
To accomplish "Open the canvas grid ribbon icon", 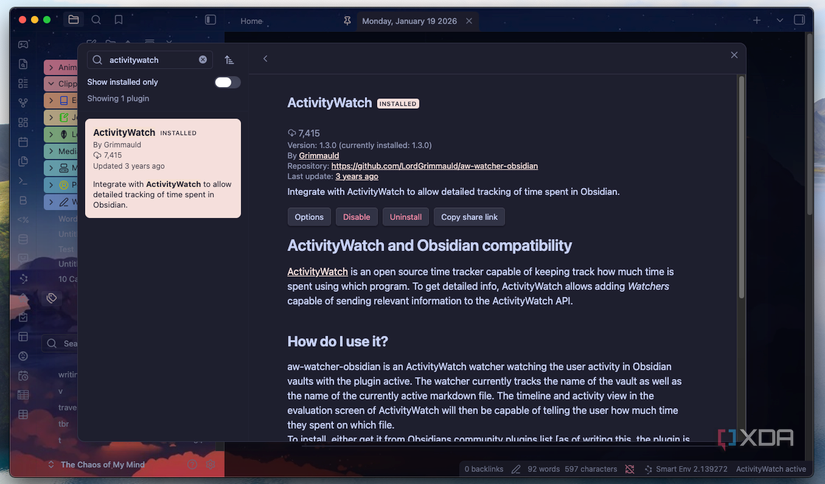I will click(x=23, y=123).
